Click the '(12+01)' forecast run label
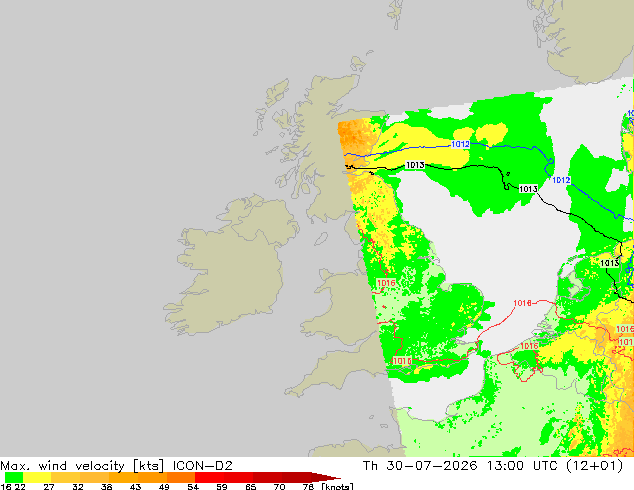Viewport: 634px width, 490px height. [594, 466]
